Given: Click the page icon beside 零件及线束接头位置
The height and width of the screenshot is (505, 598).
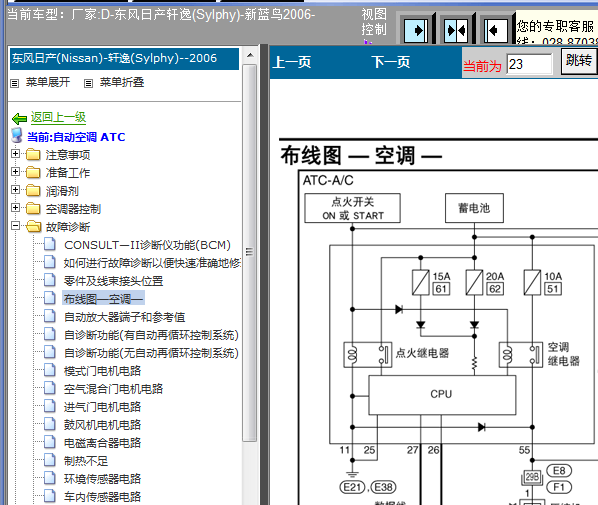Looking at the screenshot, I should point(50,280).
